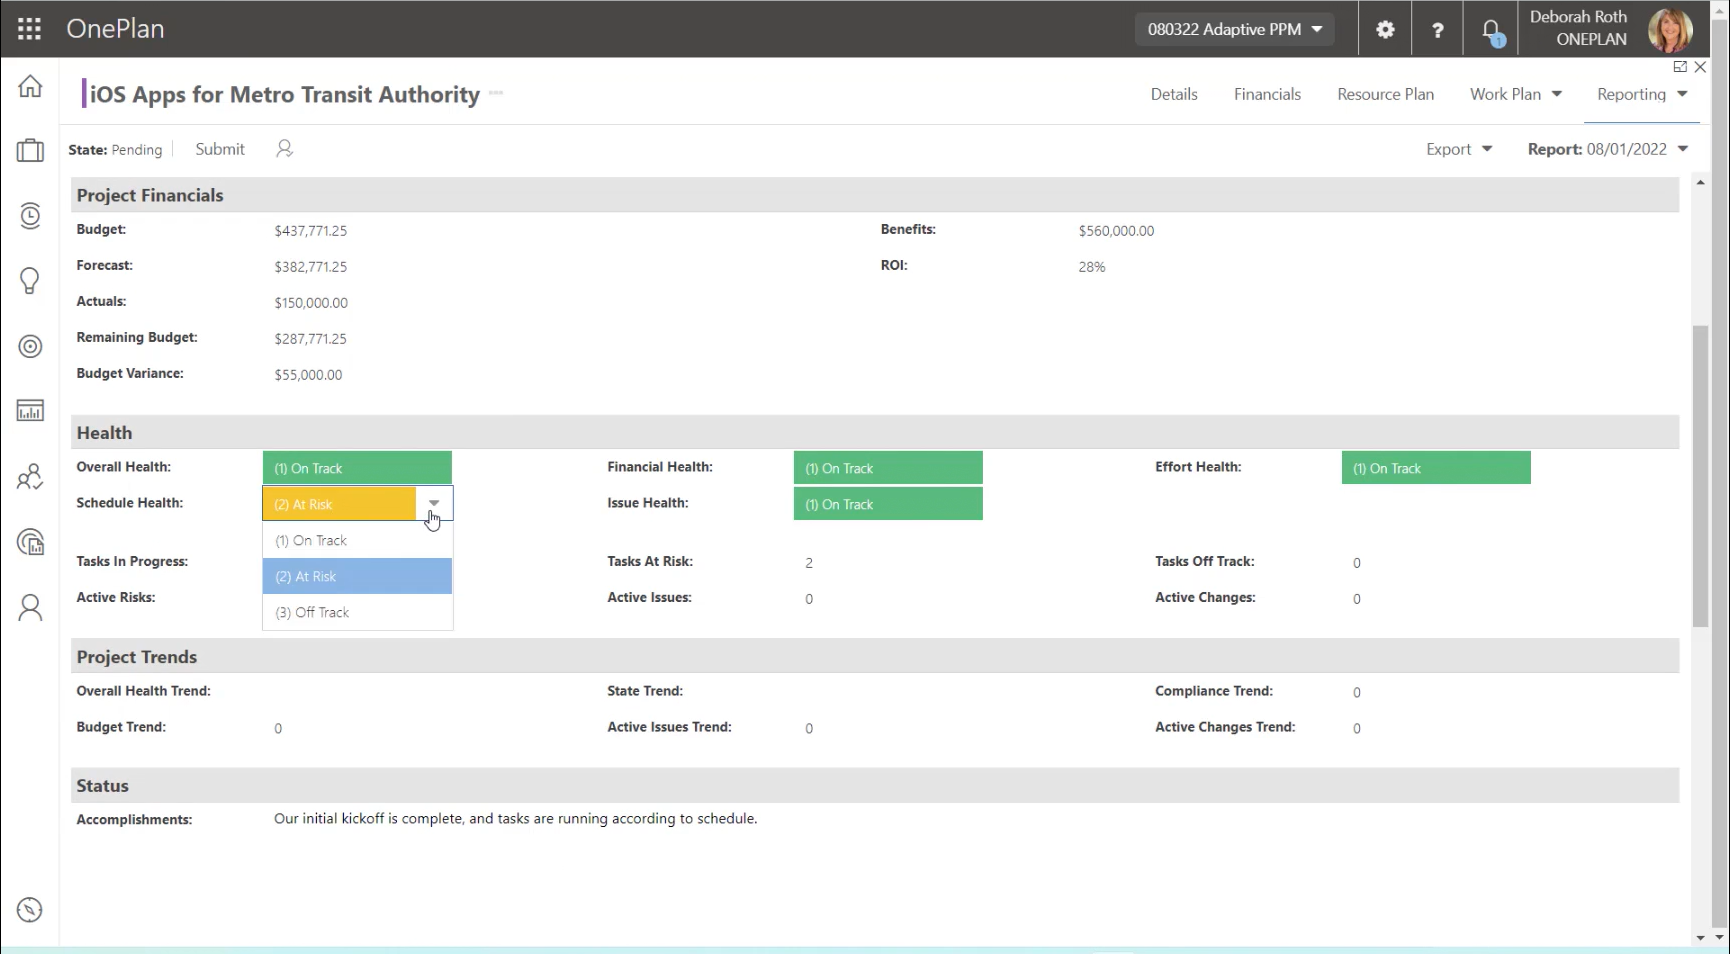Open the settings gear icon

1385,30
